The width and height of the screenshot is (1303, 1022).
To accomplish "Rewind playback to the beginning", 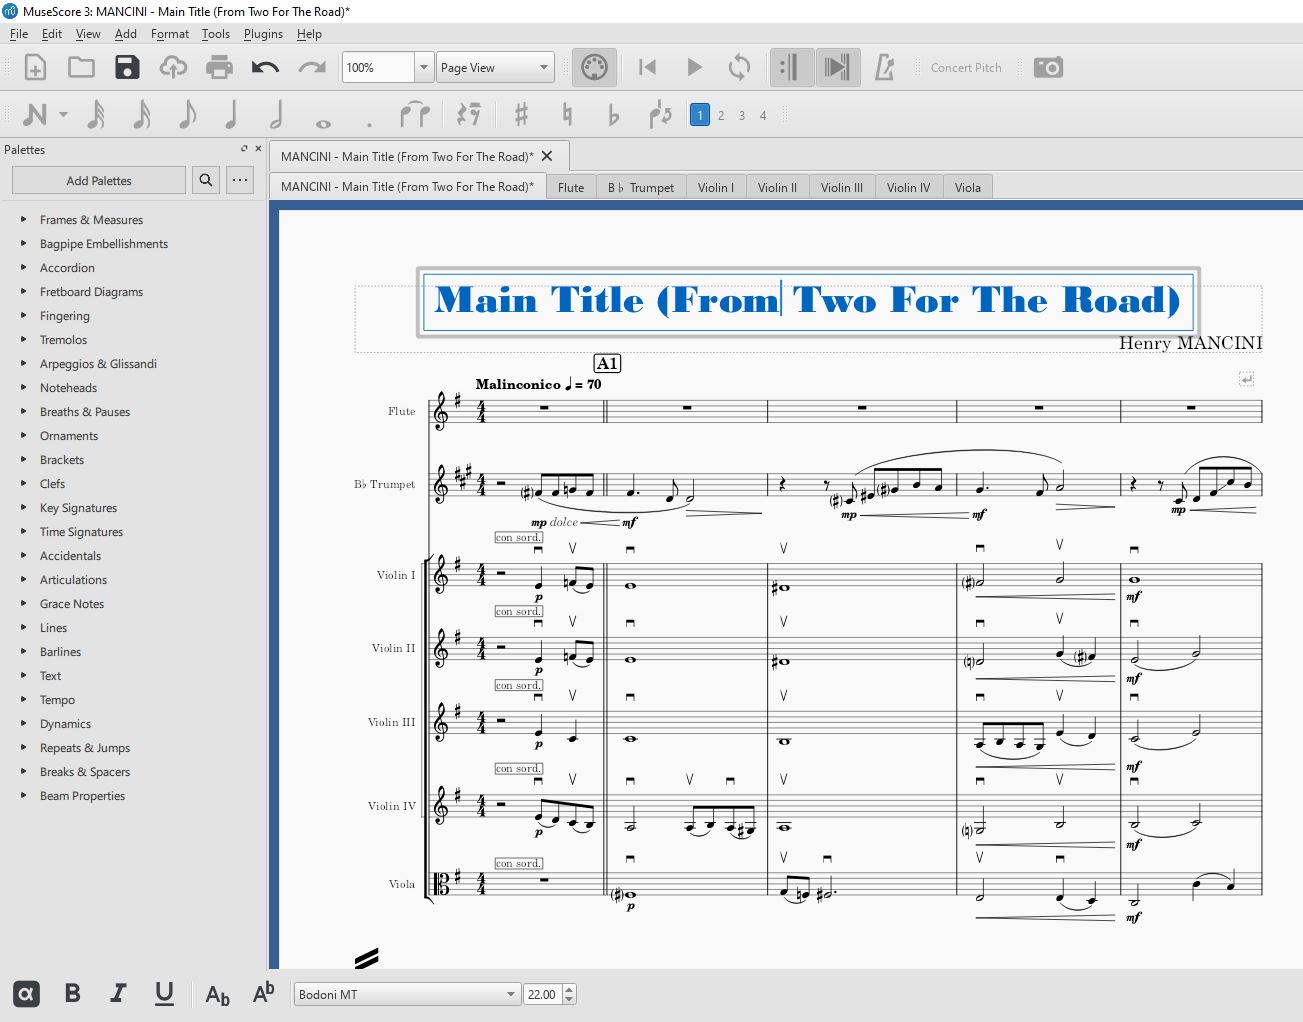I will pyautogui.click(x=646, y=67).
